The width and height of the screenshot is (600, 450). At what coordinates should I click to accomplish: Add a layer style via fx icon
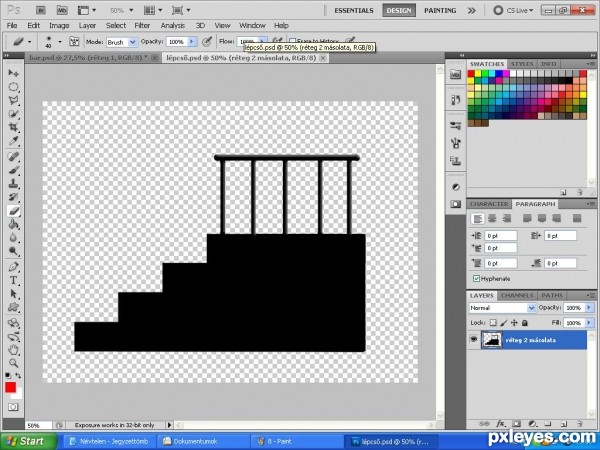pos(500,424)
